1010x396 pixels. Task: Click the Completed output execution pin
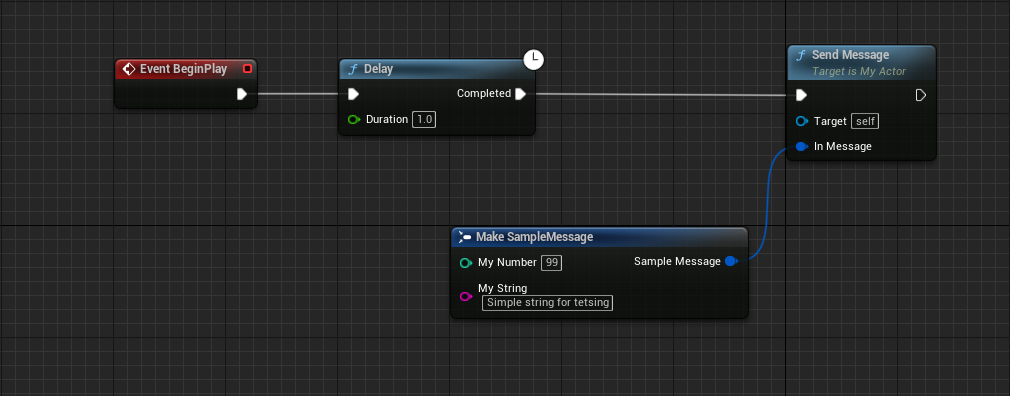point(520,94)
